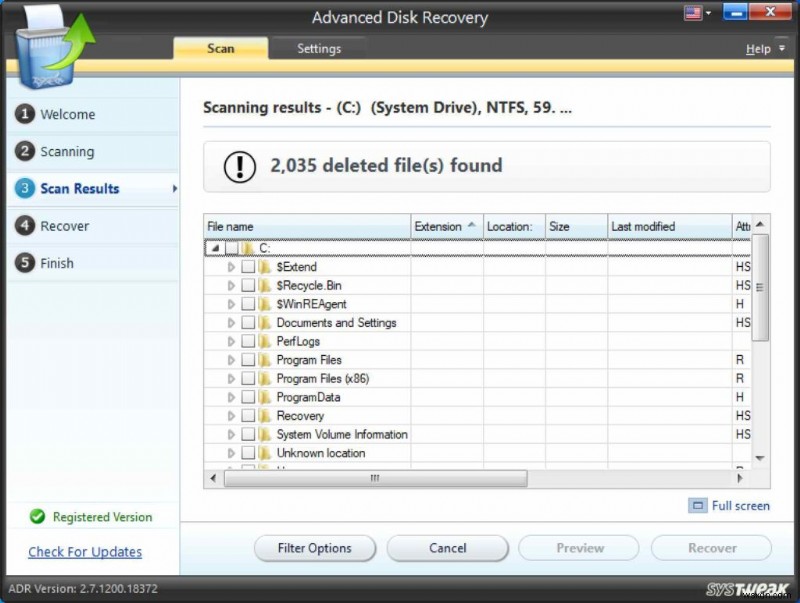Select the Program Files (x86) checkbox

(249, 378)
